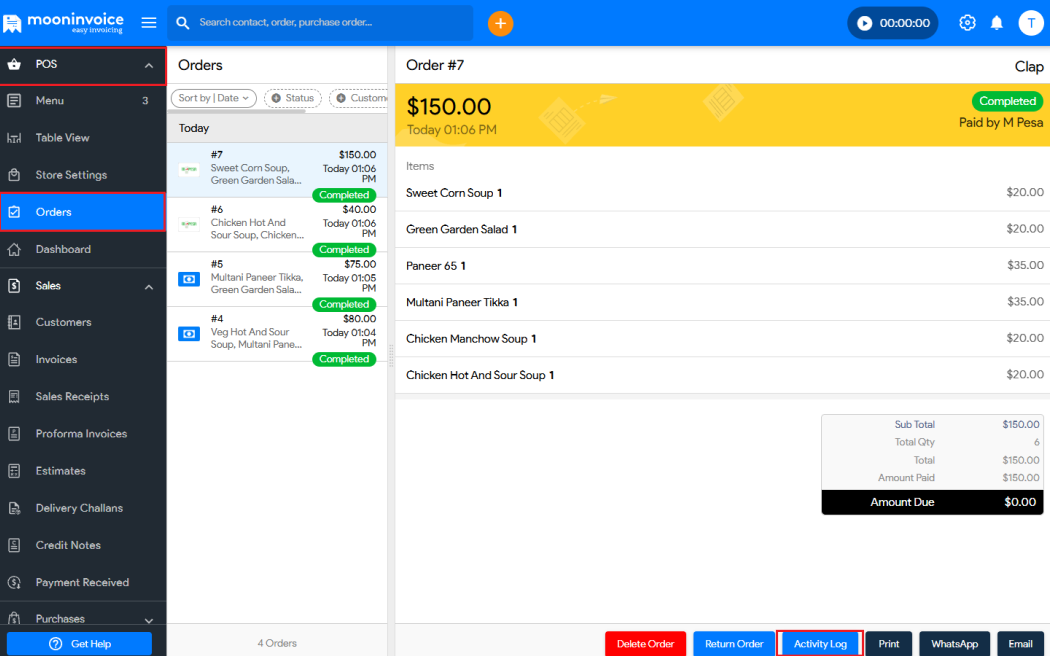1050x656 pixels.
Task: Open the user profile avatar T
Action: point(1030,23)
